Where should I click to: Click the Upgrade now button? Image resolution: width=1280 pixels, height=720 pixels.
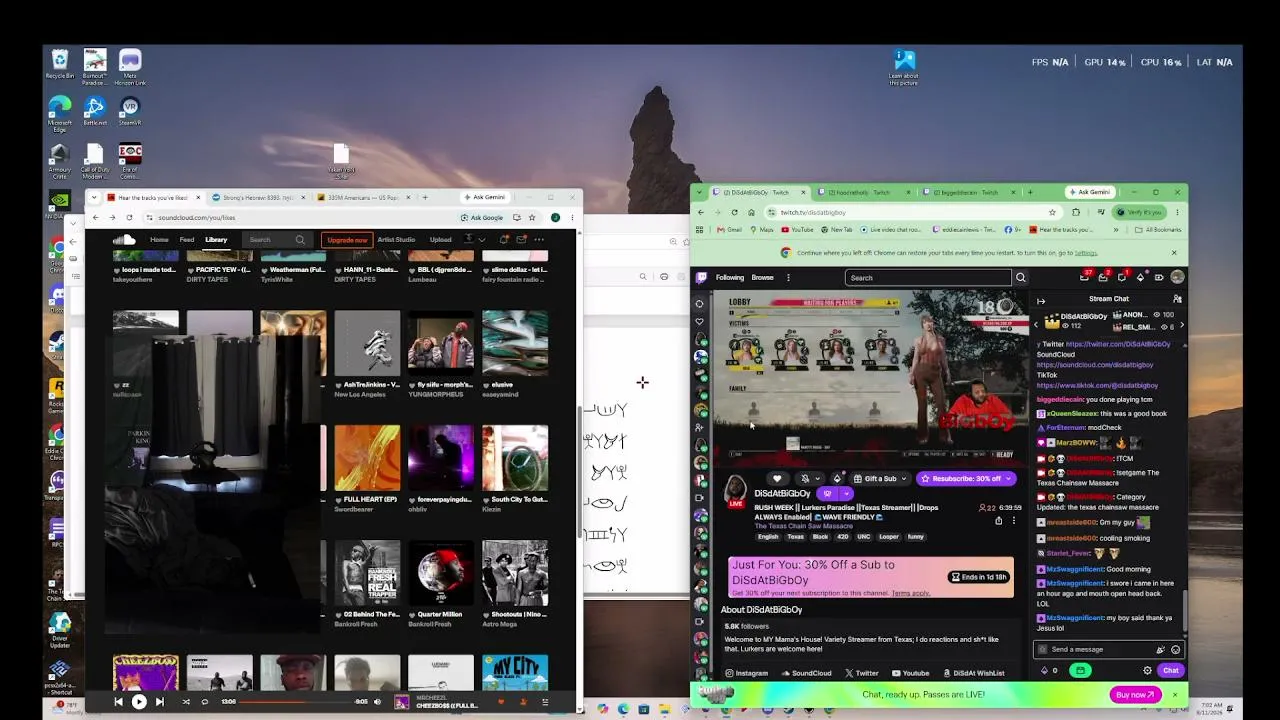(x=347, y=240)
